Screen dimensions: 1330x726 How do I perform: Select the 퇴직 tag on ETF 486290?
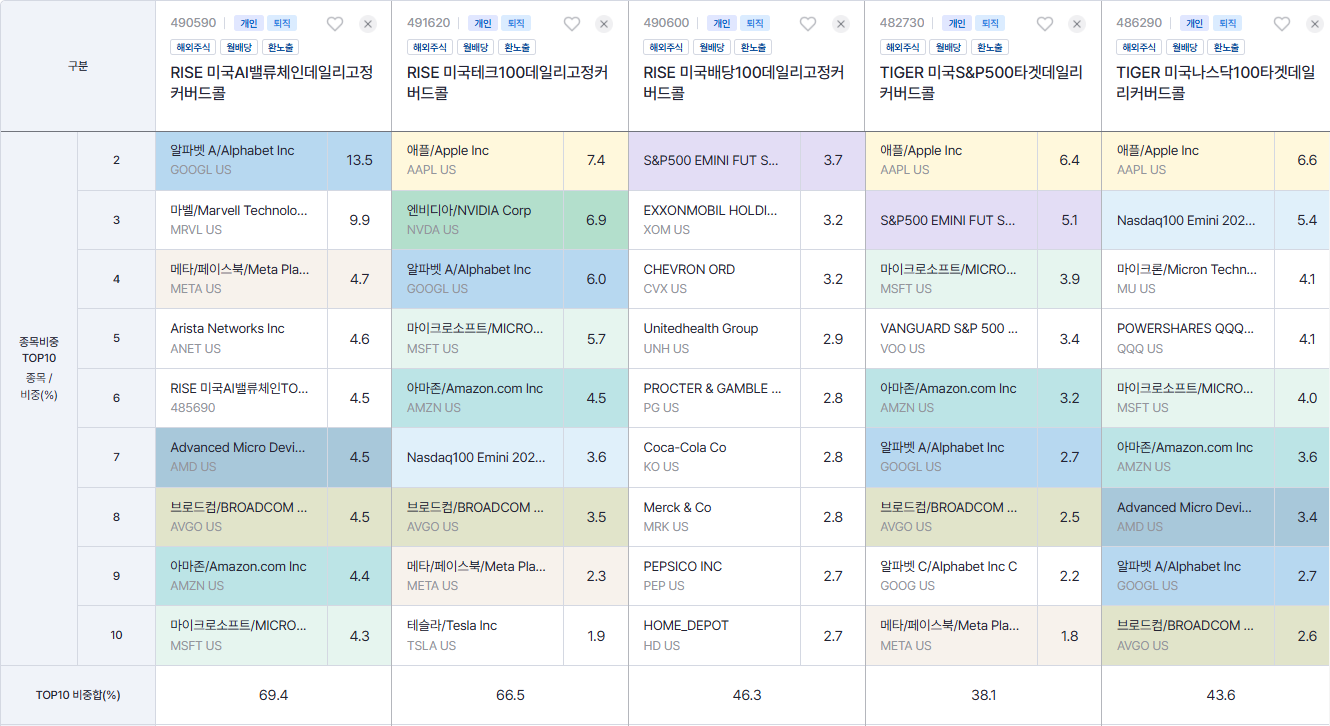click(x=1226, y=23)
